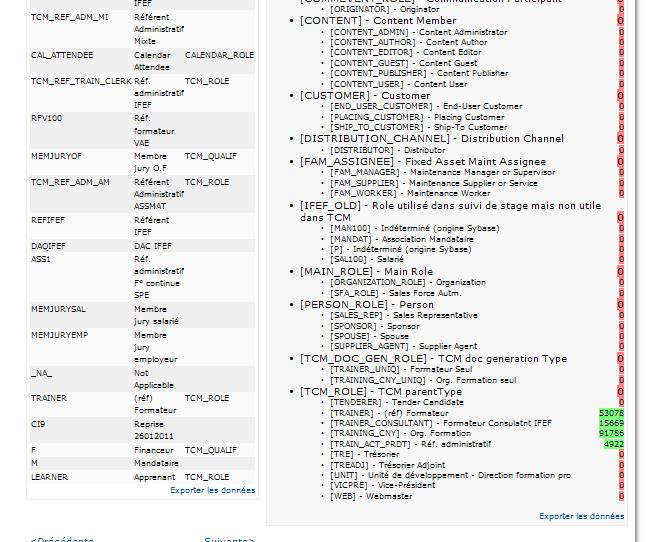Image resolution: width=664 pixels, height=542 pixels.
Task: Select [CONTENT] Content Member heading
Action: click(378, 21)
